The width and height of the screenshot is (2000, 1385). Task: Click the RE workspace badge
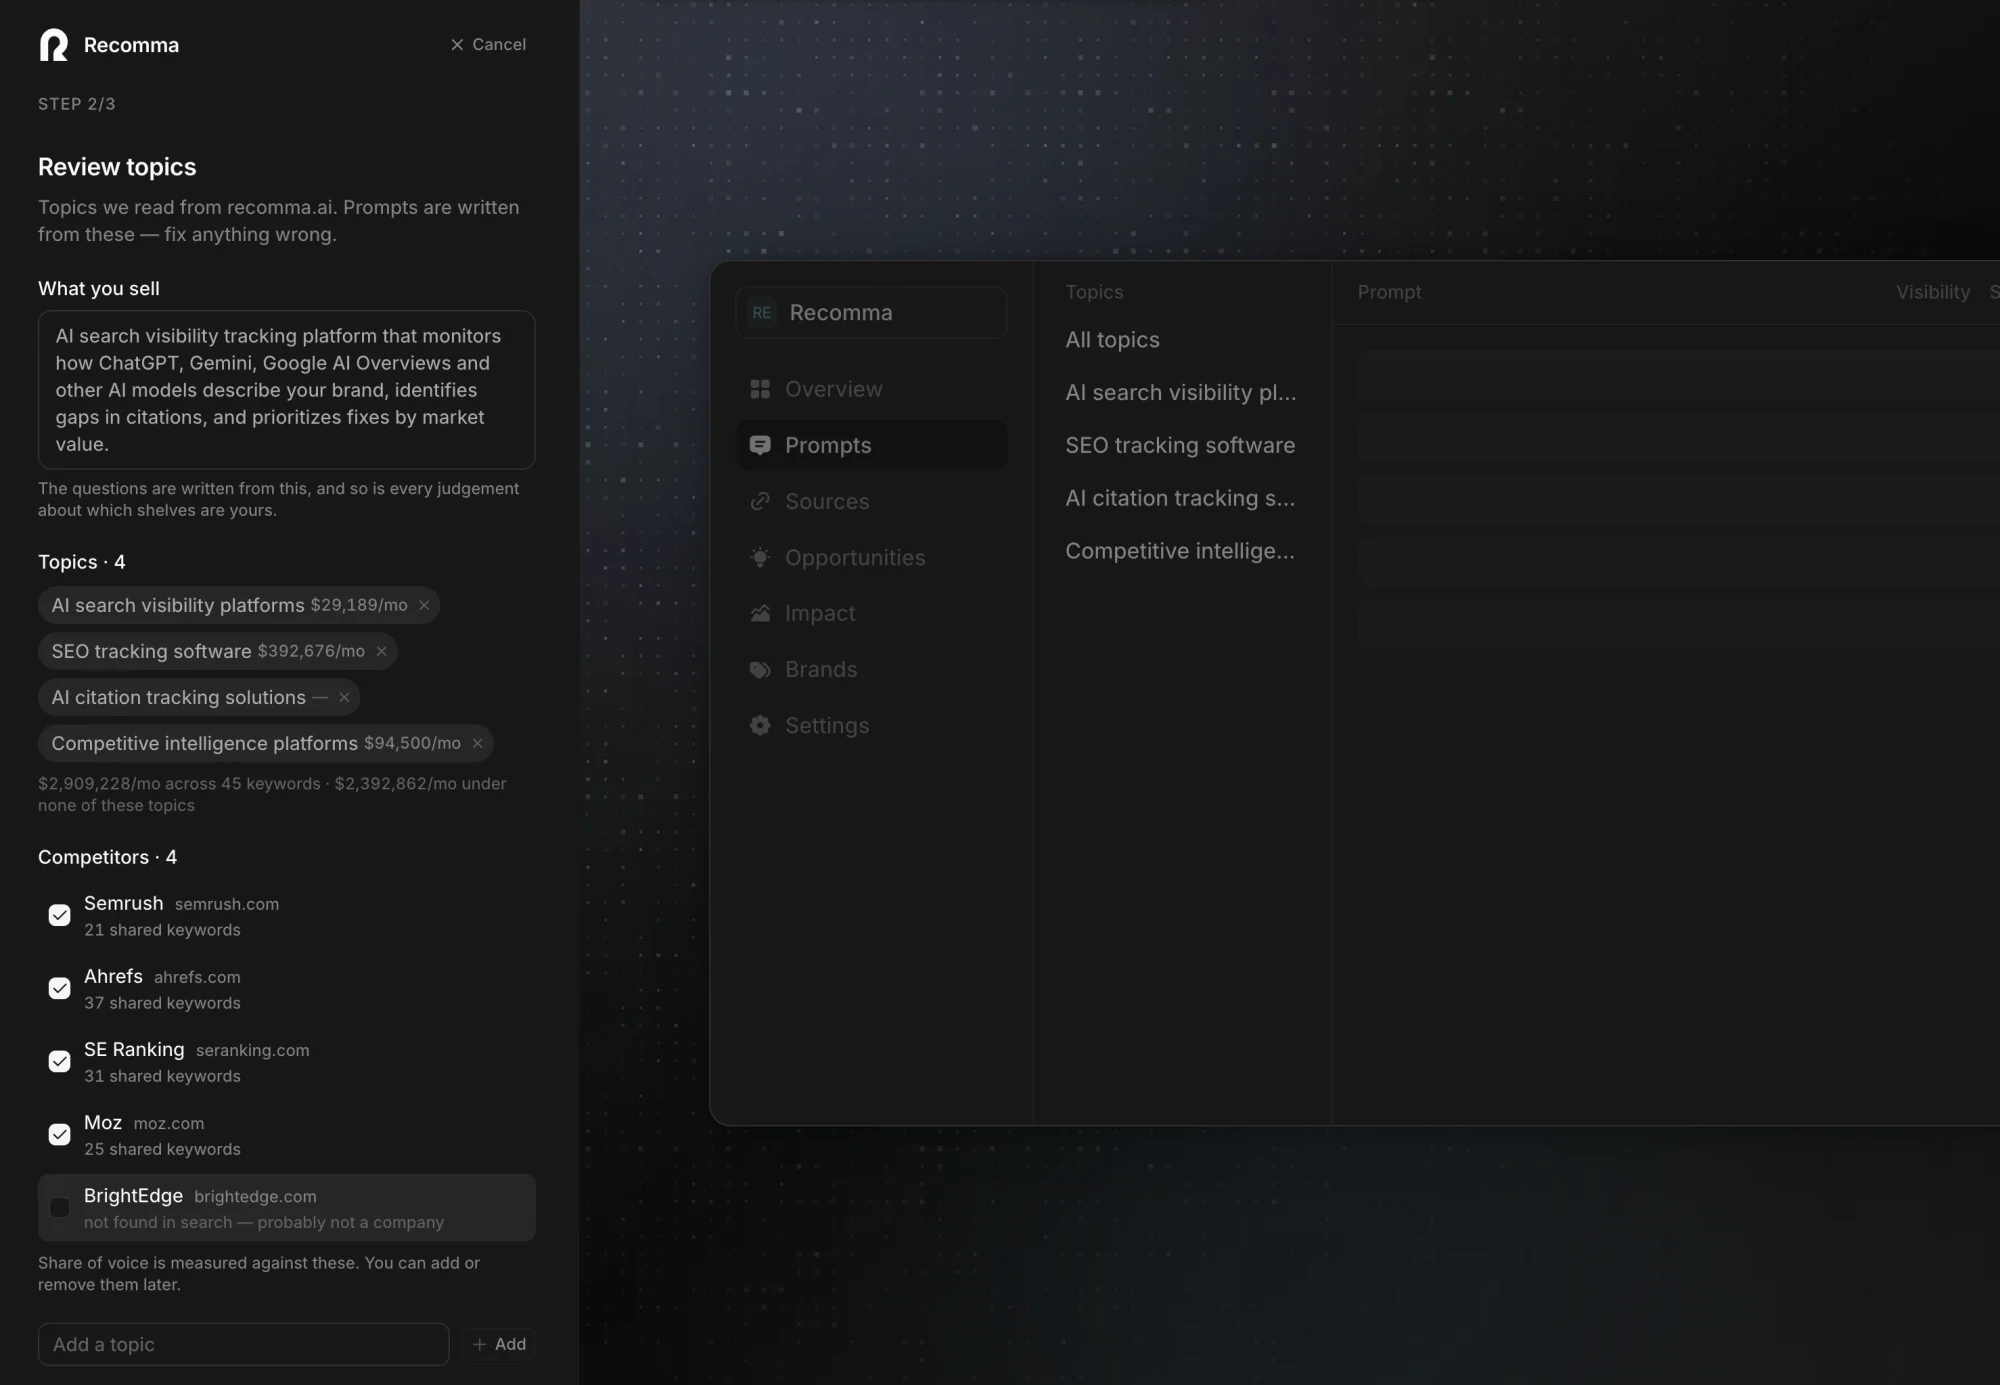point(762,313)
